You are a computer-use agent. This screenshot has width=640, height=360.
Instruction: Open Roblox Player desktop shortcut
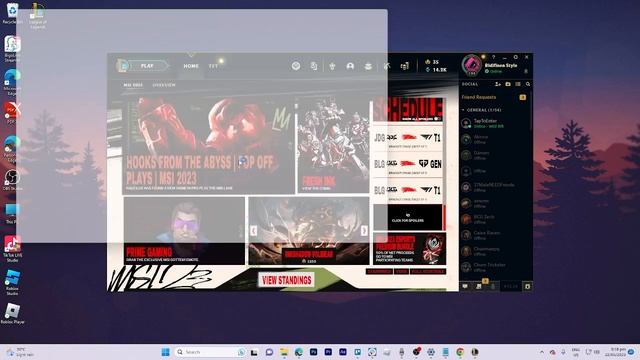click(x=12, y=314)
